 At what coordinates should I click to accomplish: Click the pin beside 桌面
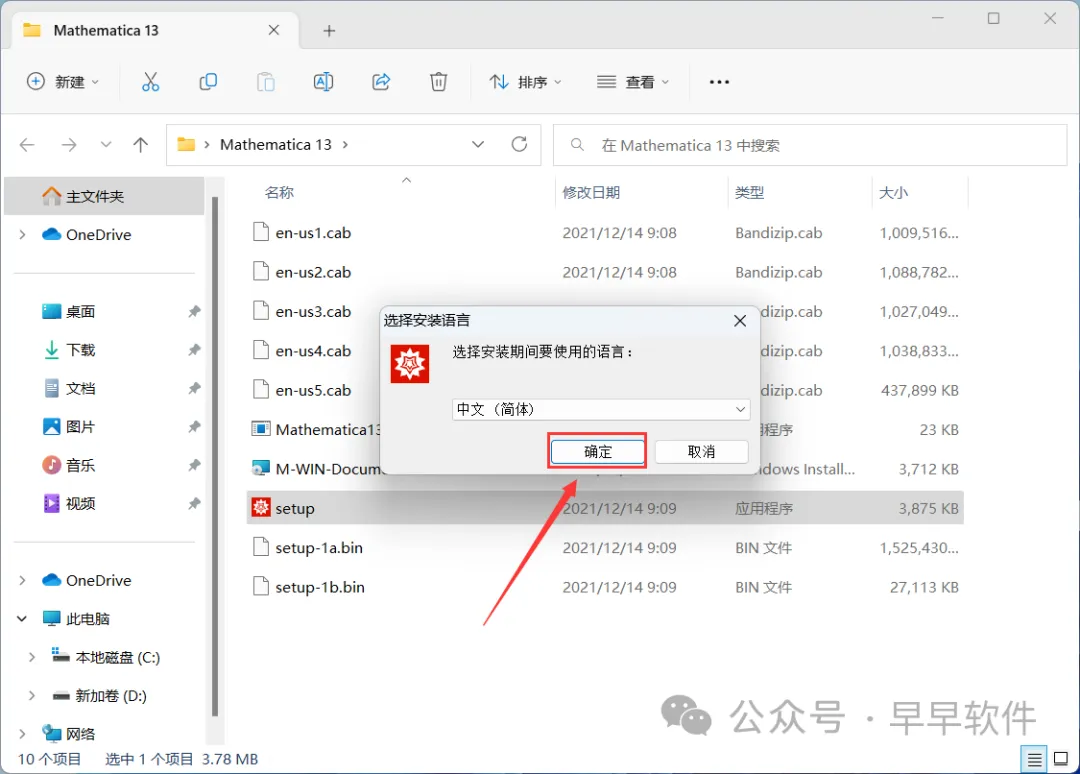(194, 311)
